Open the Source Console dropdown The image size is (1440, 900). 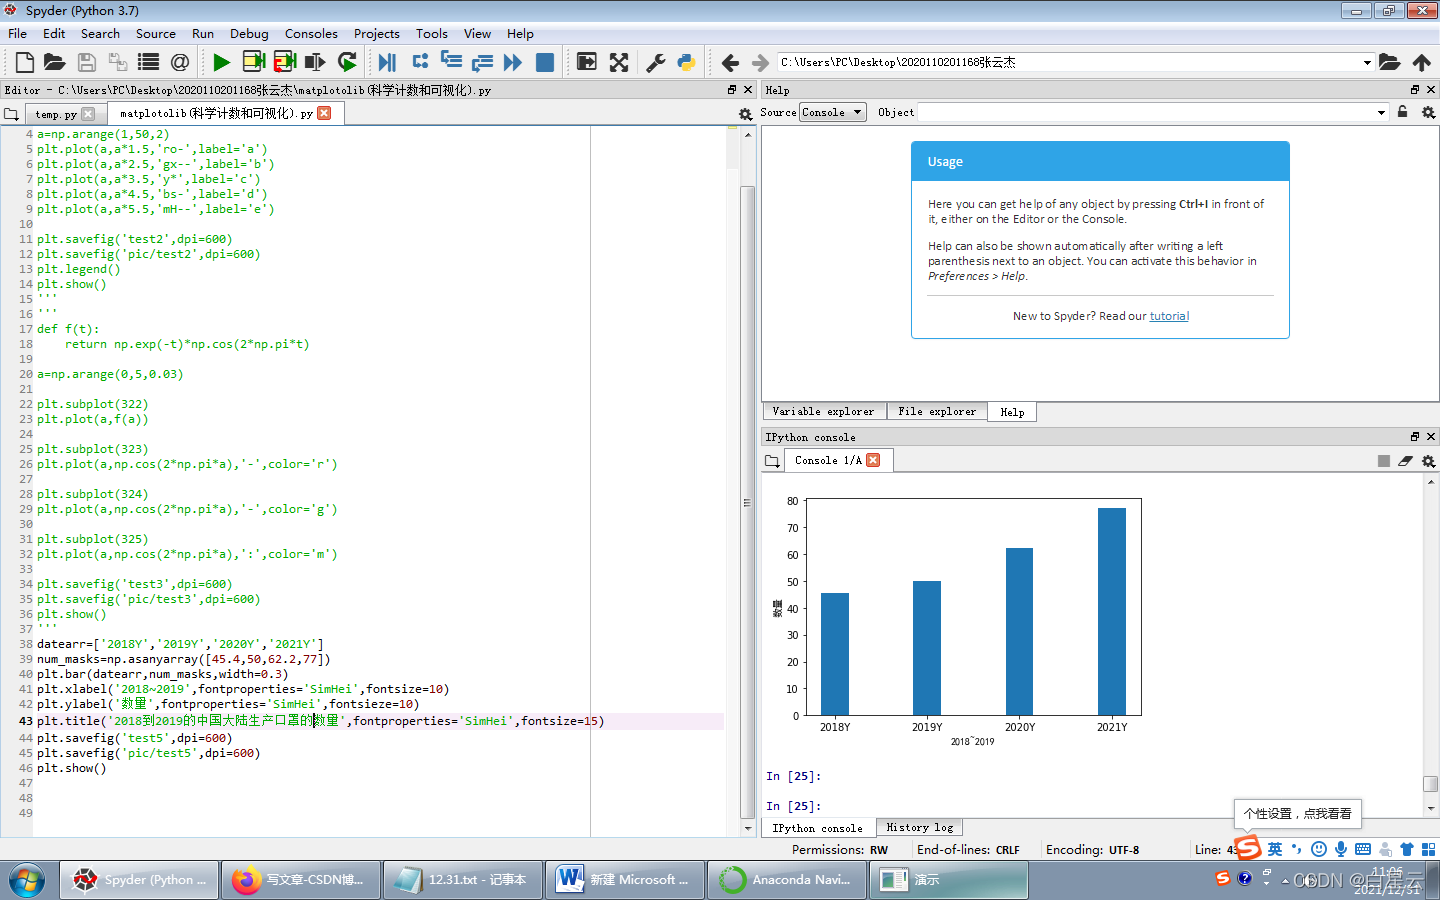[832, 112]
